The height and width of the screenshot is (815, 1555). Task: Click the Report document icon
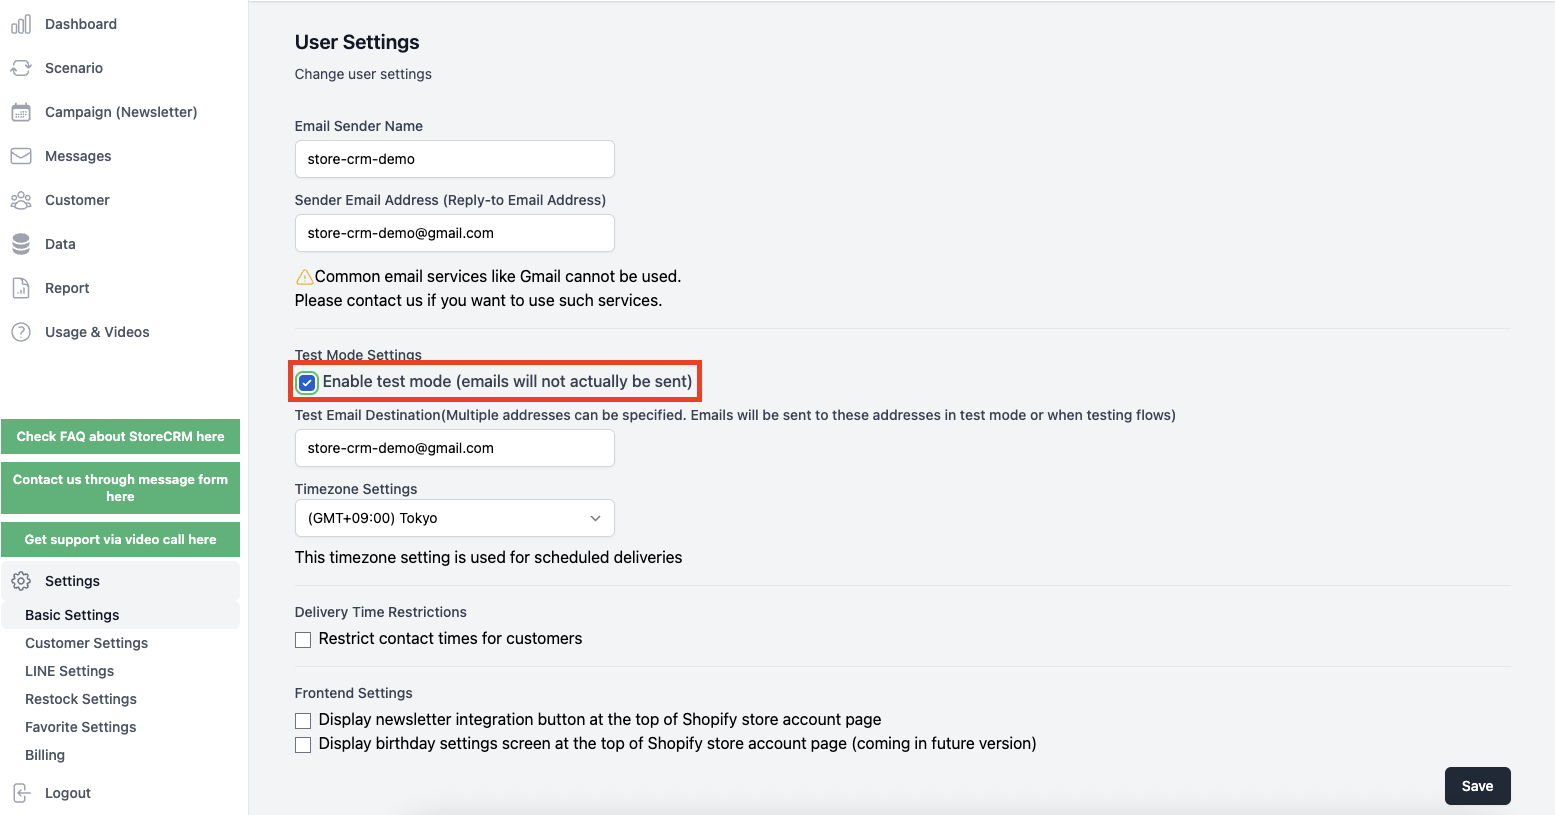click(x=21, y=288)
